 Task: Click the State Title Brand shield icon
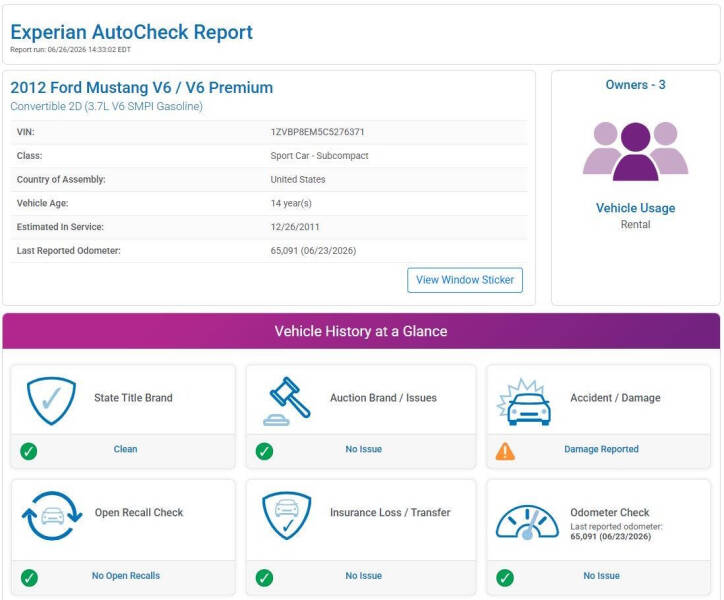coord(51,400)
